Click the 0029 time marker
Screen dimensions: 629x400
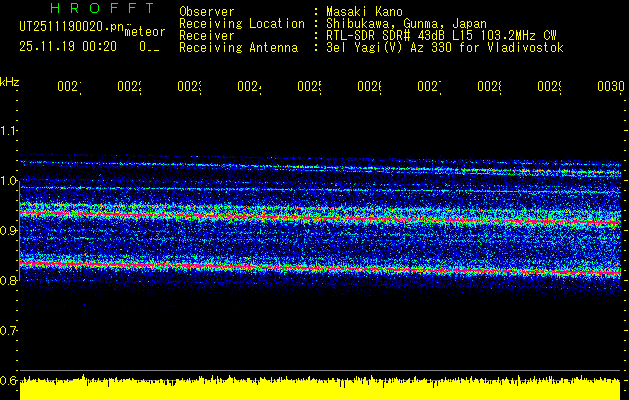pos(549,86)
